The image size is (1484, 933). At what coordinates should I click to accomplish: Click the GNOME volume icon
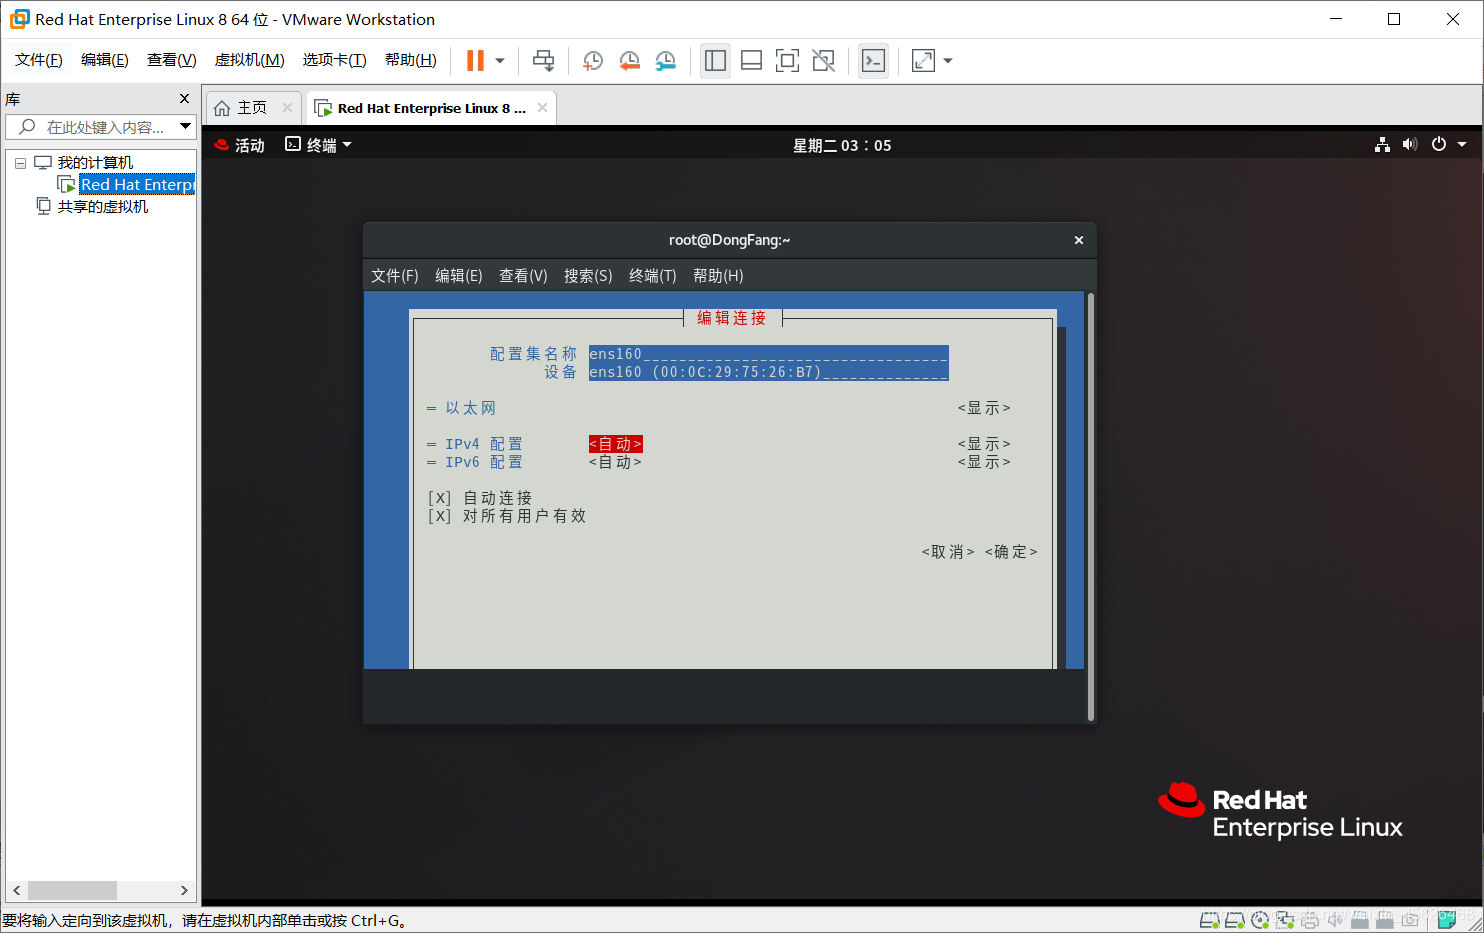pyautogui.click(x=1410, y=145)
